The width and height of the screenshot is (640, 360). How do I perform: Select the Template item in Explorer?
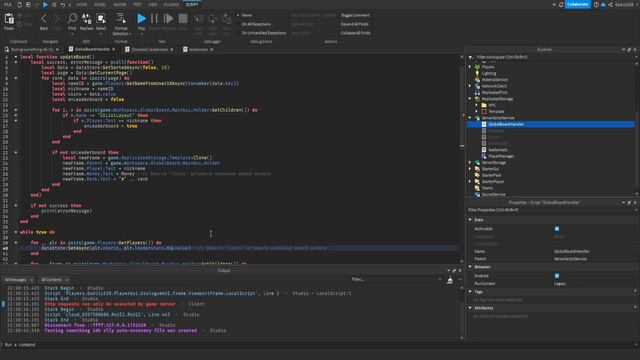[496, 111]
